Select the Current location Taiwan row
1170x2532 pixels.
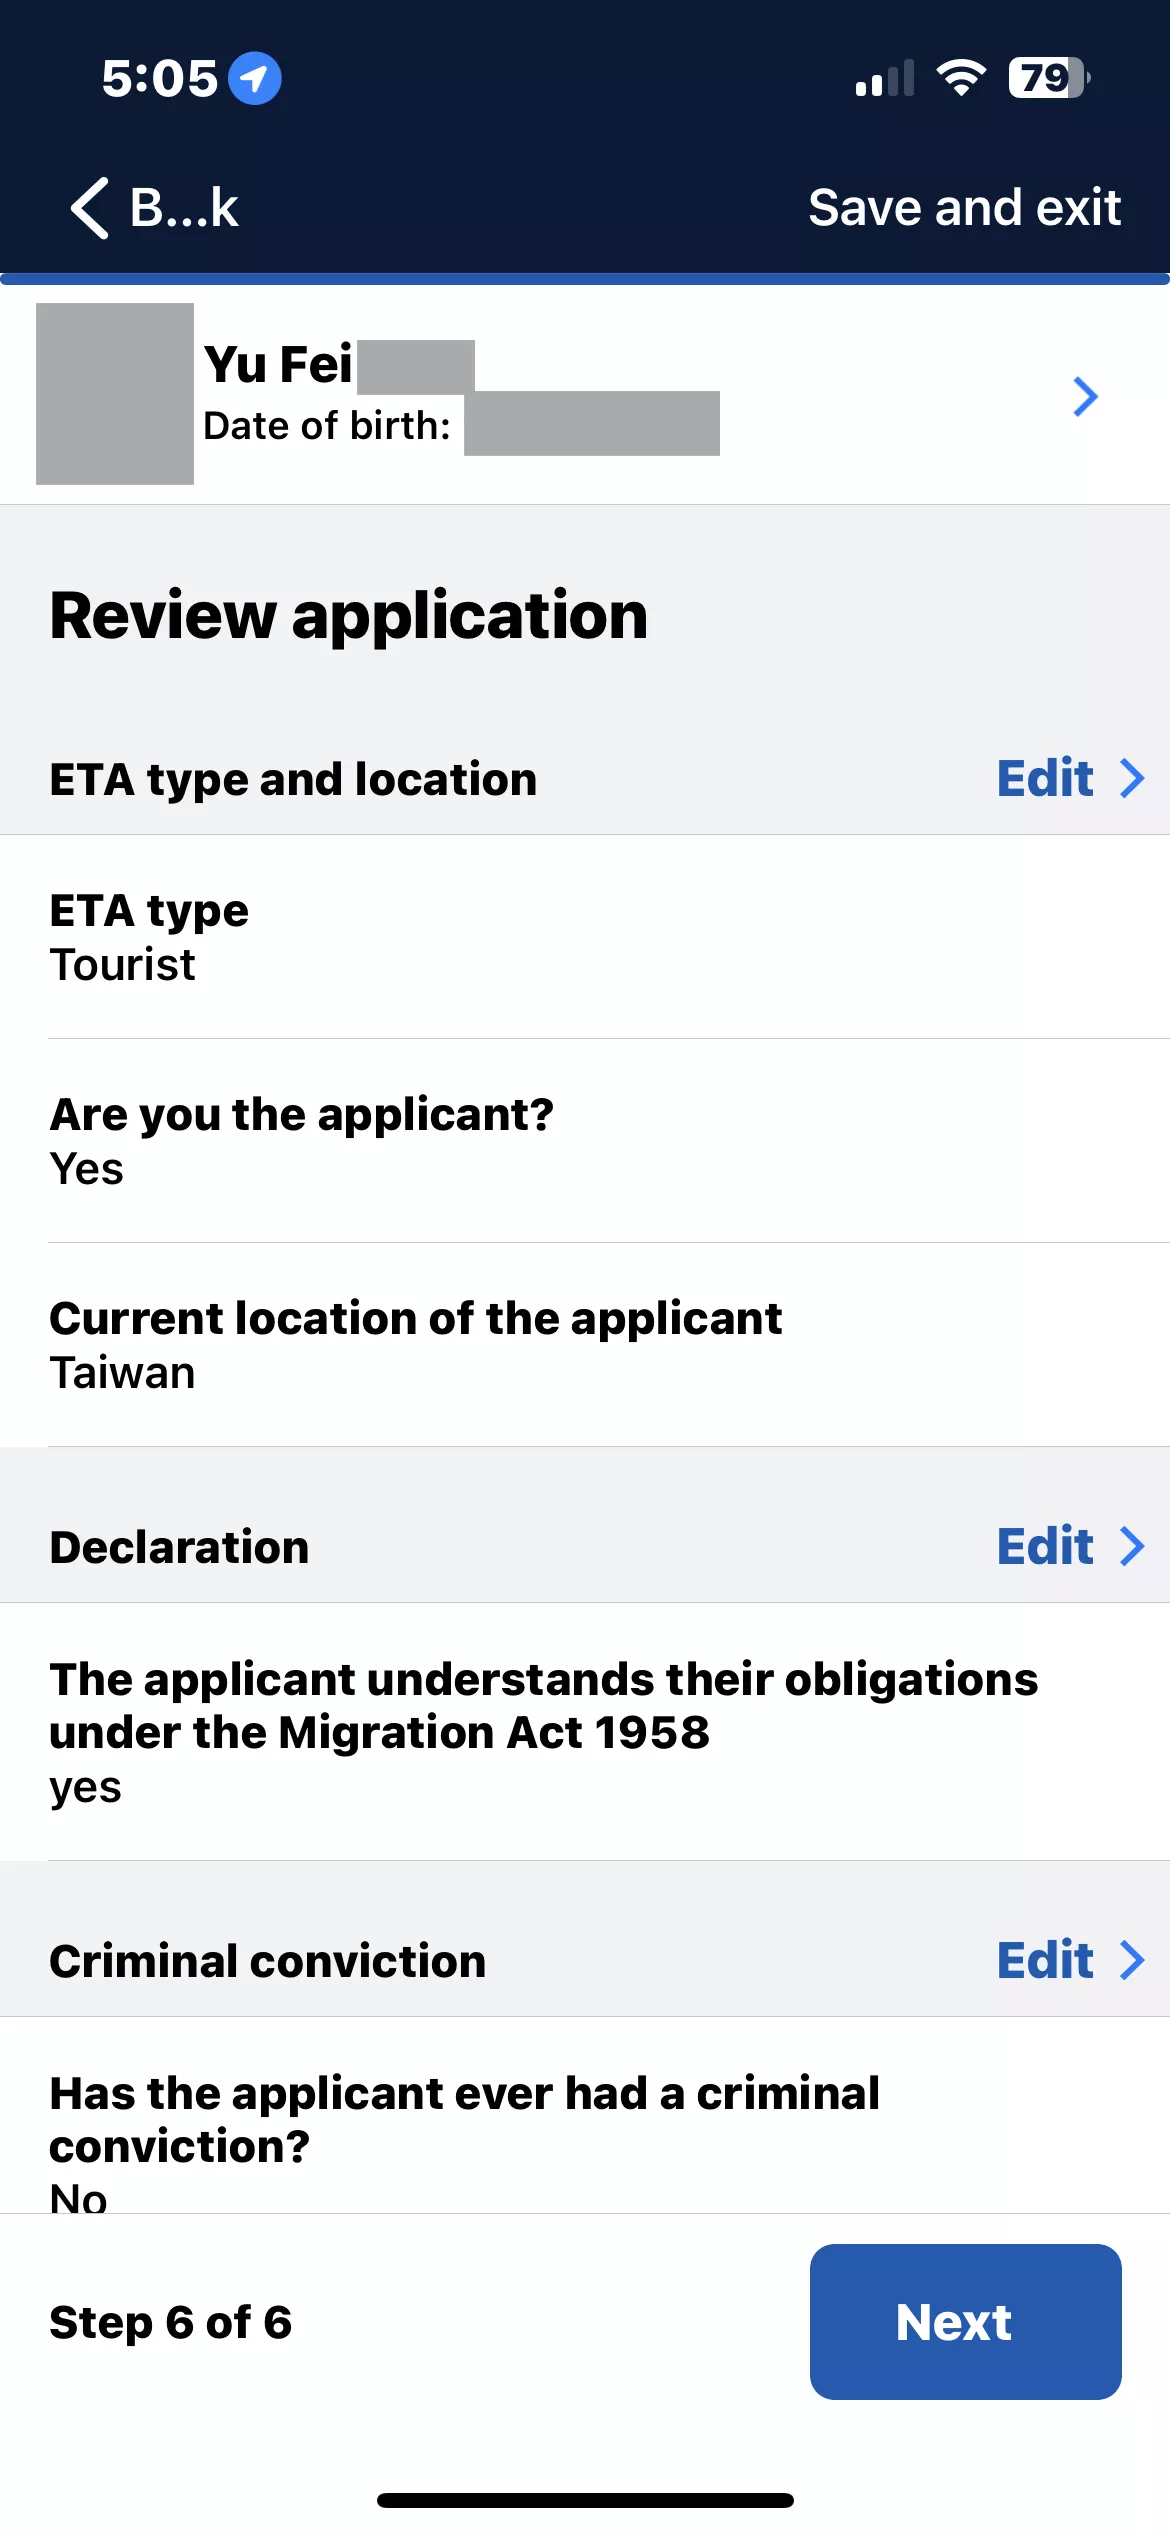click(585, 1344)
